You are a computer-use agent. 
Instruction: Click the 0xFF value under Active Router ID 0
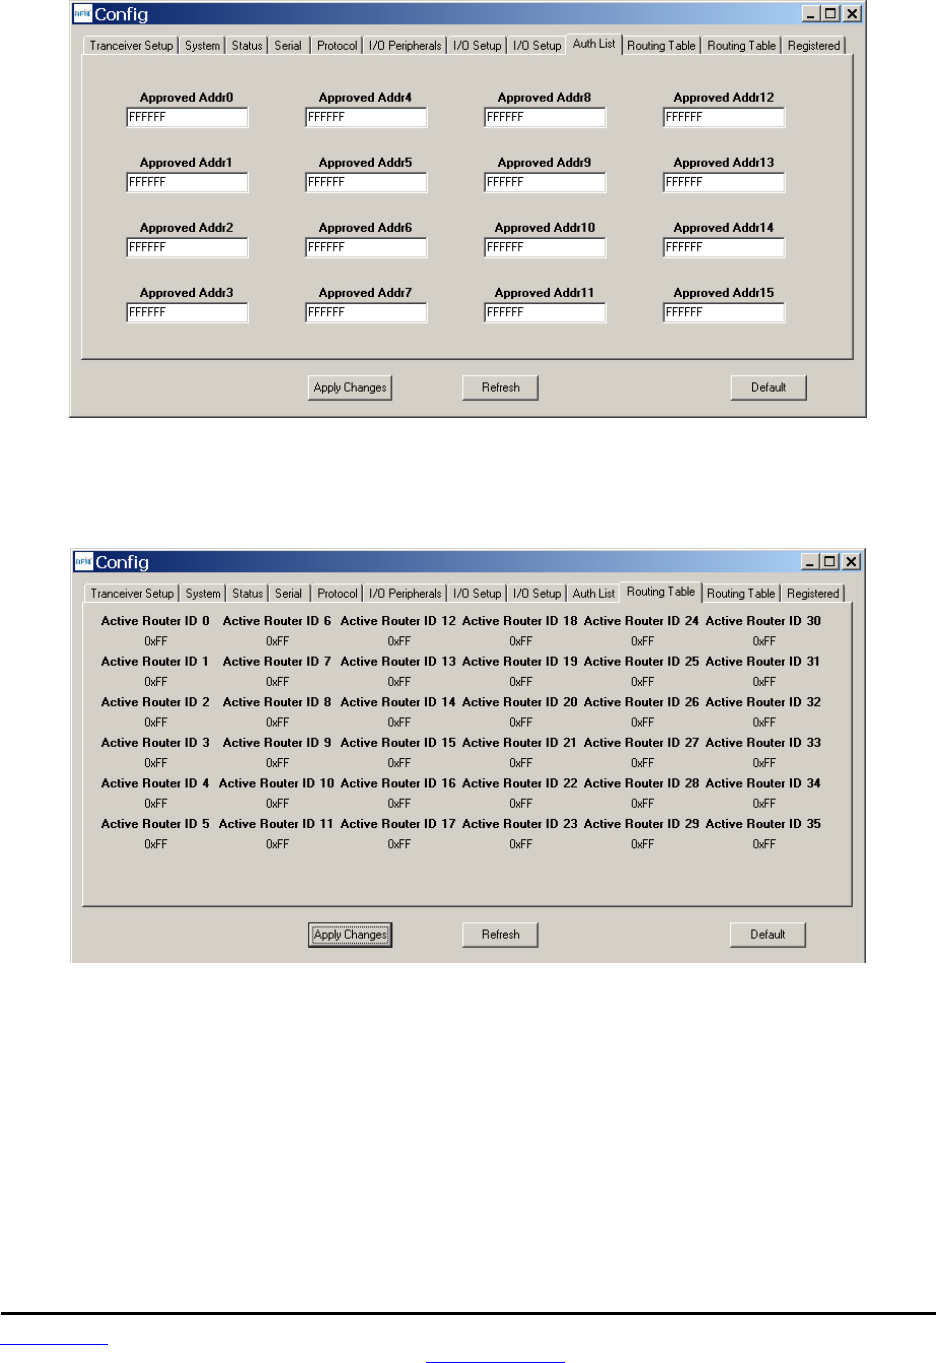(x=156, y=642)
